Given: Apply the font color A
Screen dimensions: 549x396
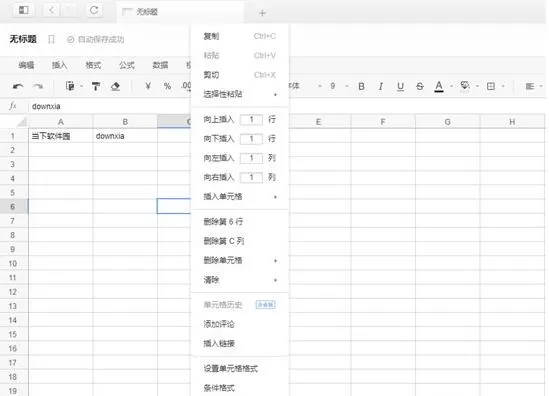Looking at the screenshot, I should point(439,86).
